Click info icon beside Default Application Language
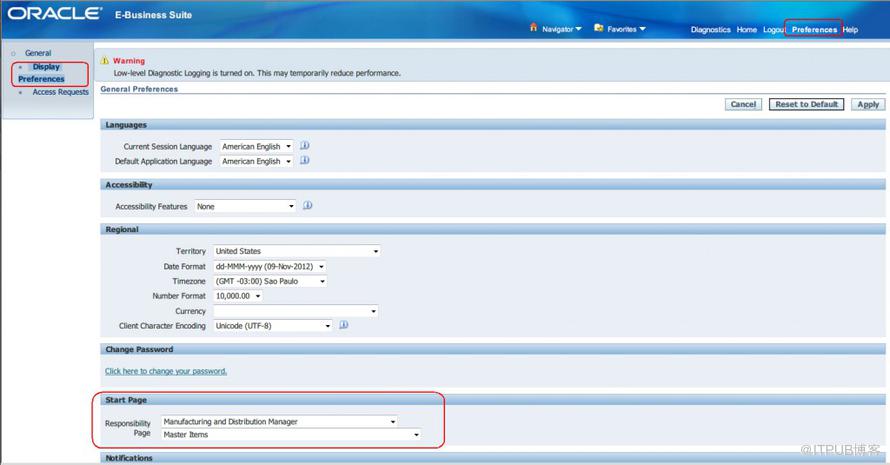The width and height of the screenshot is (890, 465). pos(305,160)
